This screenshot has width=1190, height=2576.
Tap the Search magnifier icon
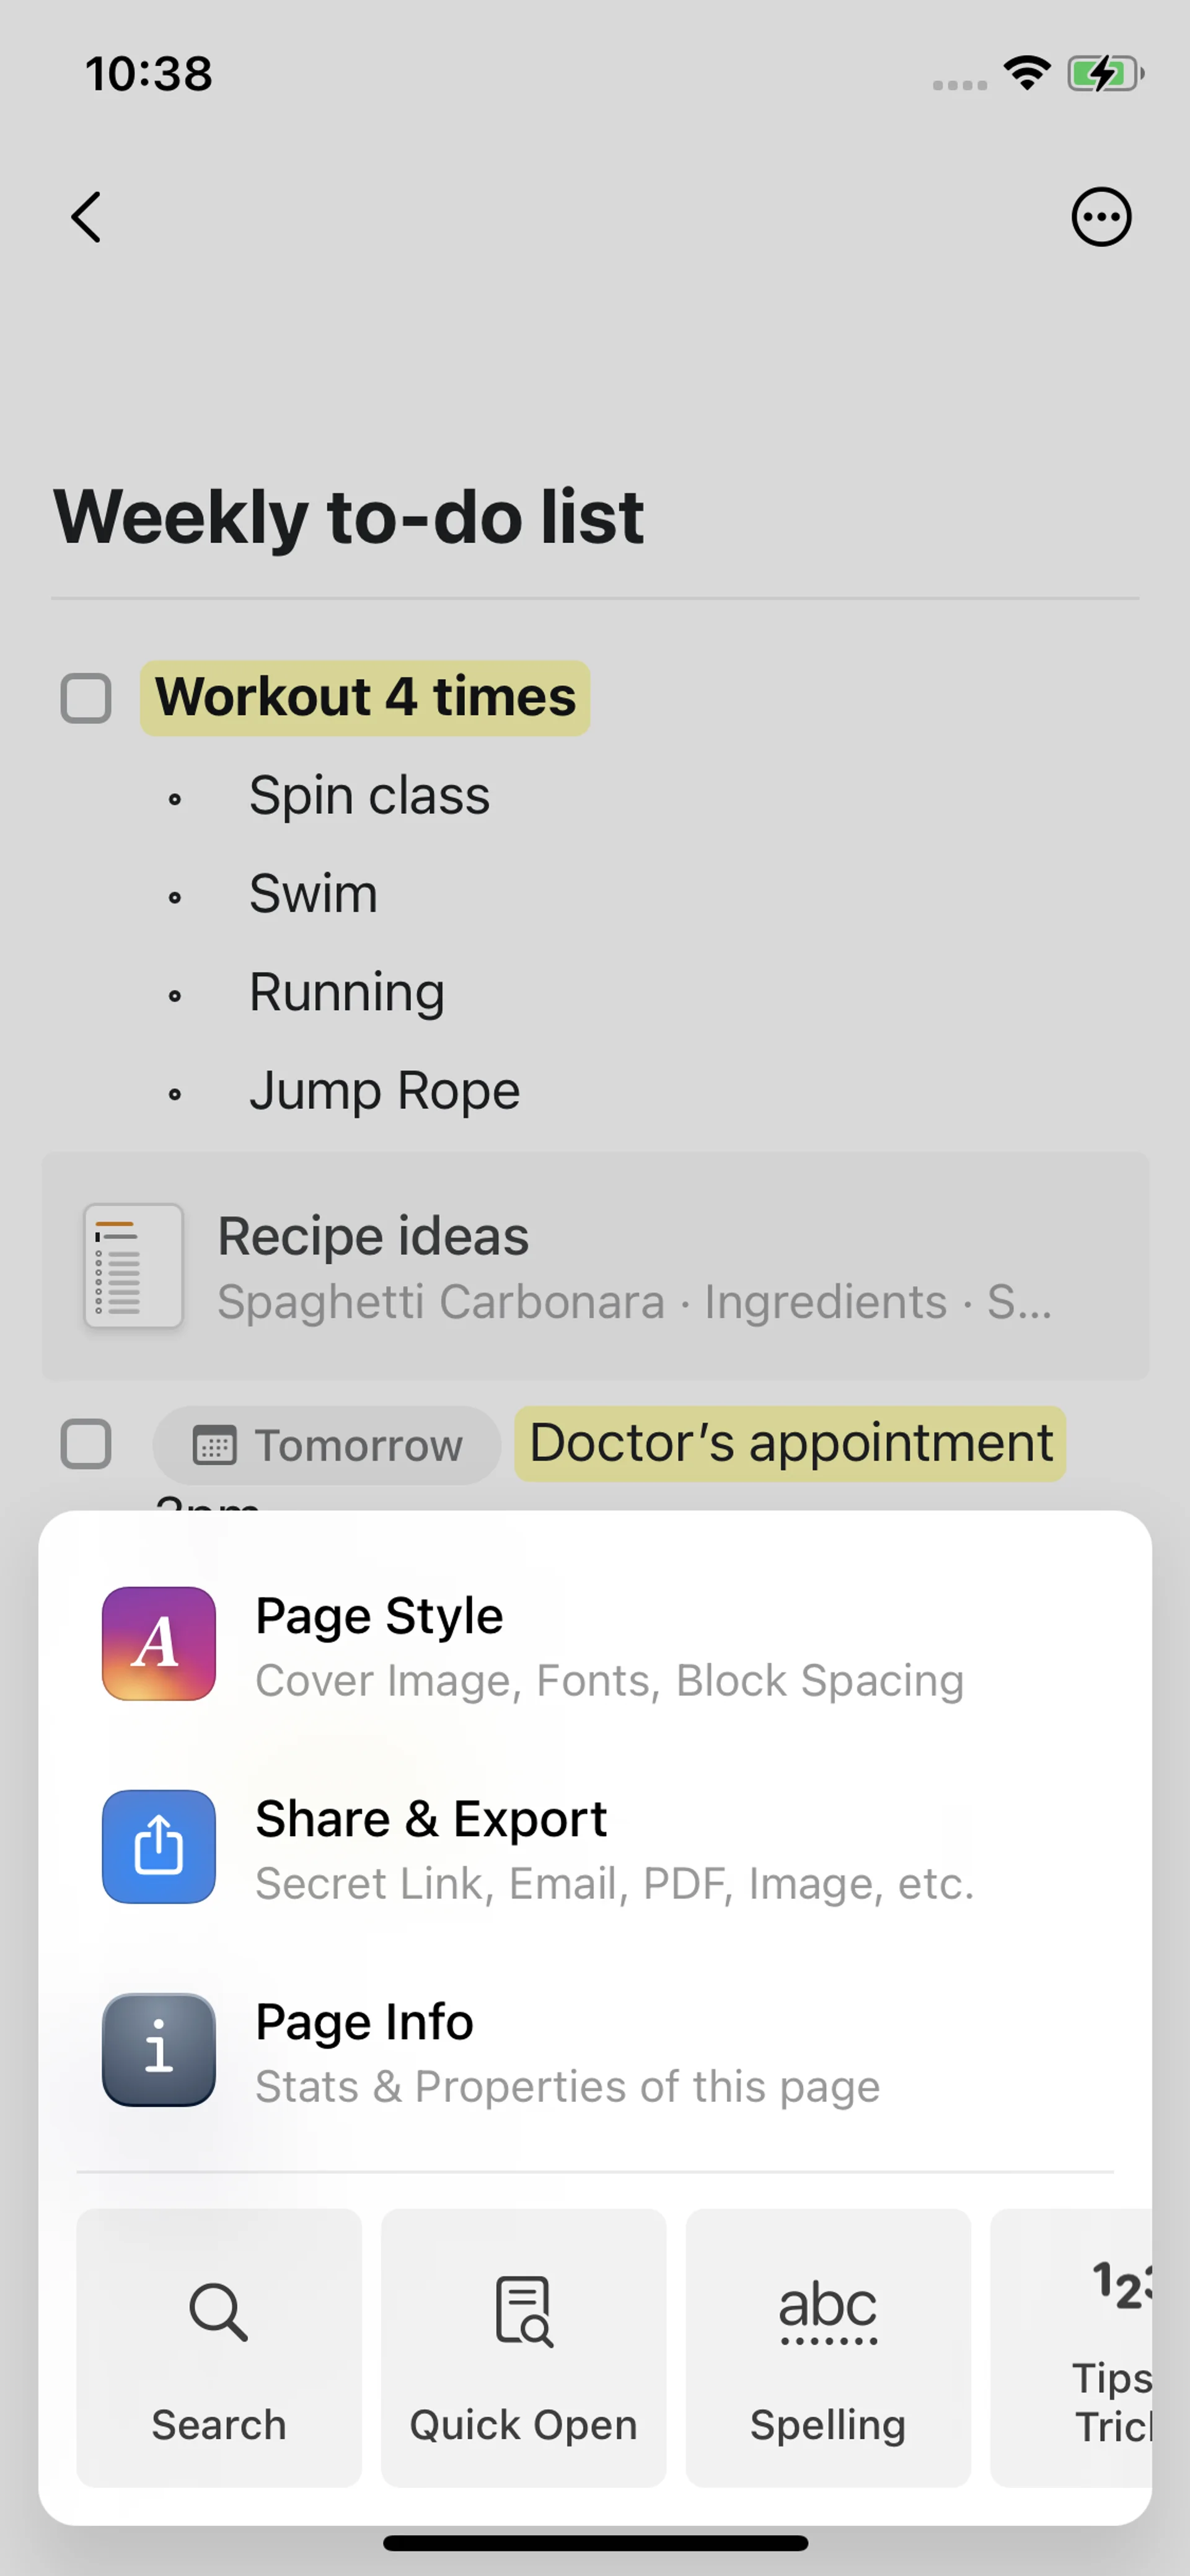218,2313
